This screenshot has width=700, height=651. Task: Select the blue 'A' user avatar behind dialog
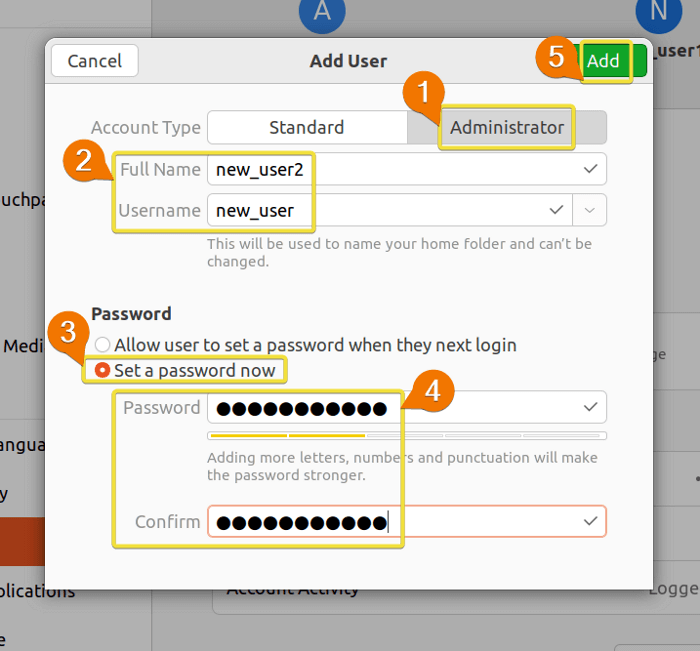pos(322,13)
